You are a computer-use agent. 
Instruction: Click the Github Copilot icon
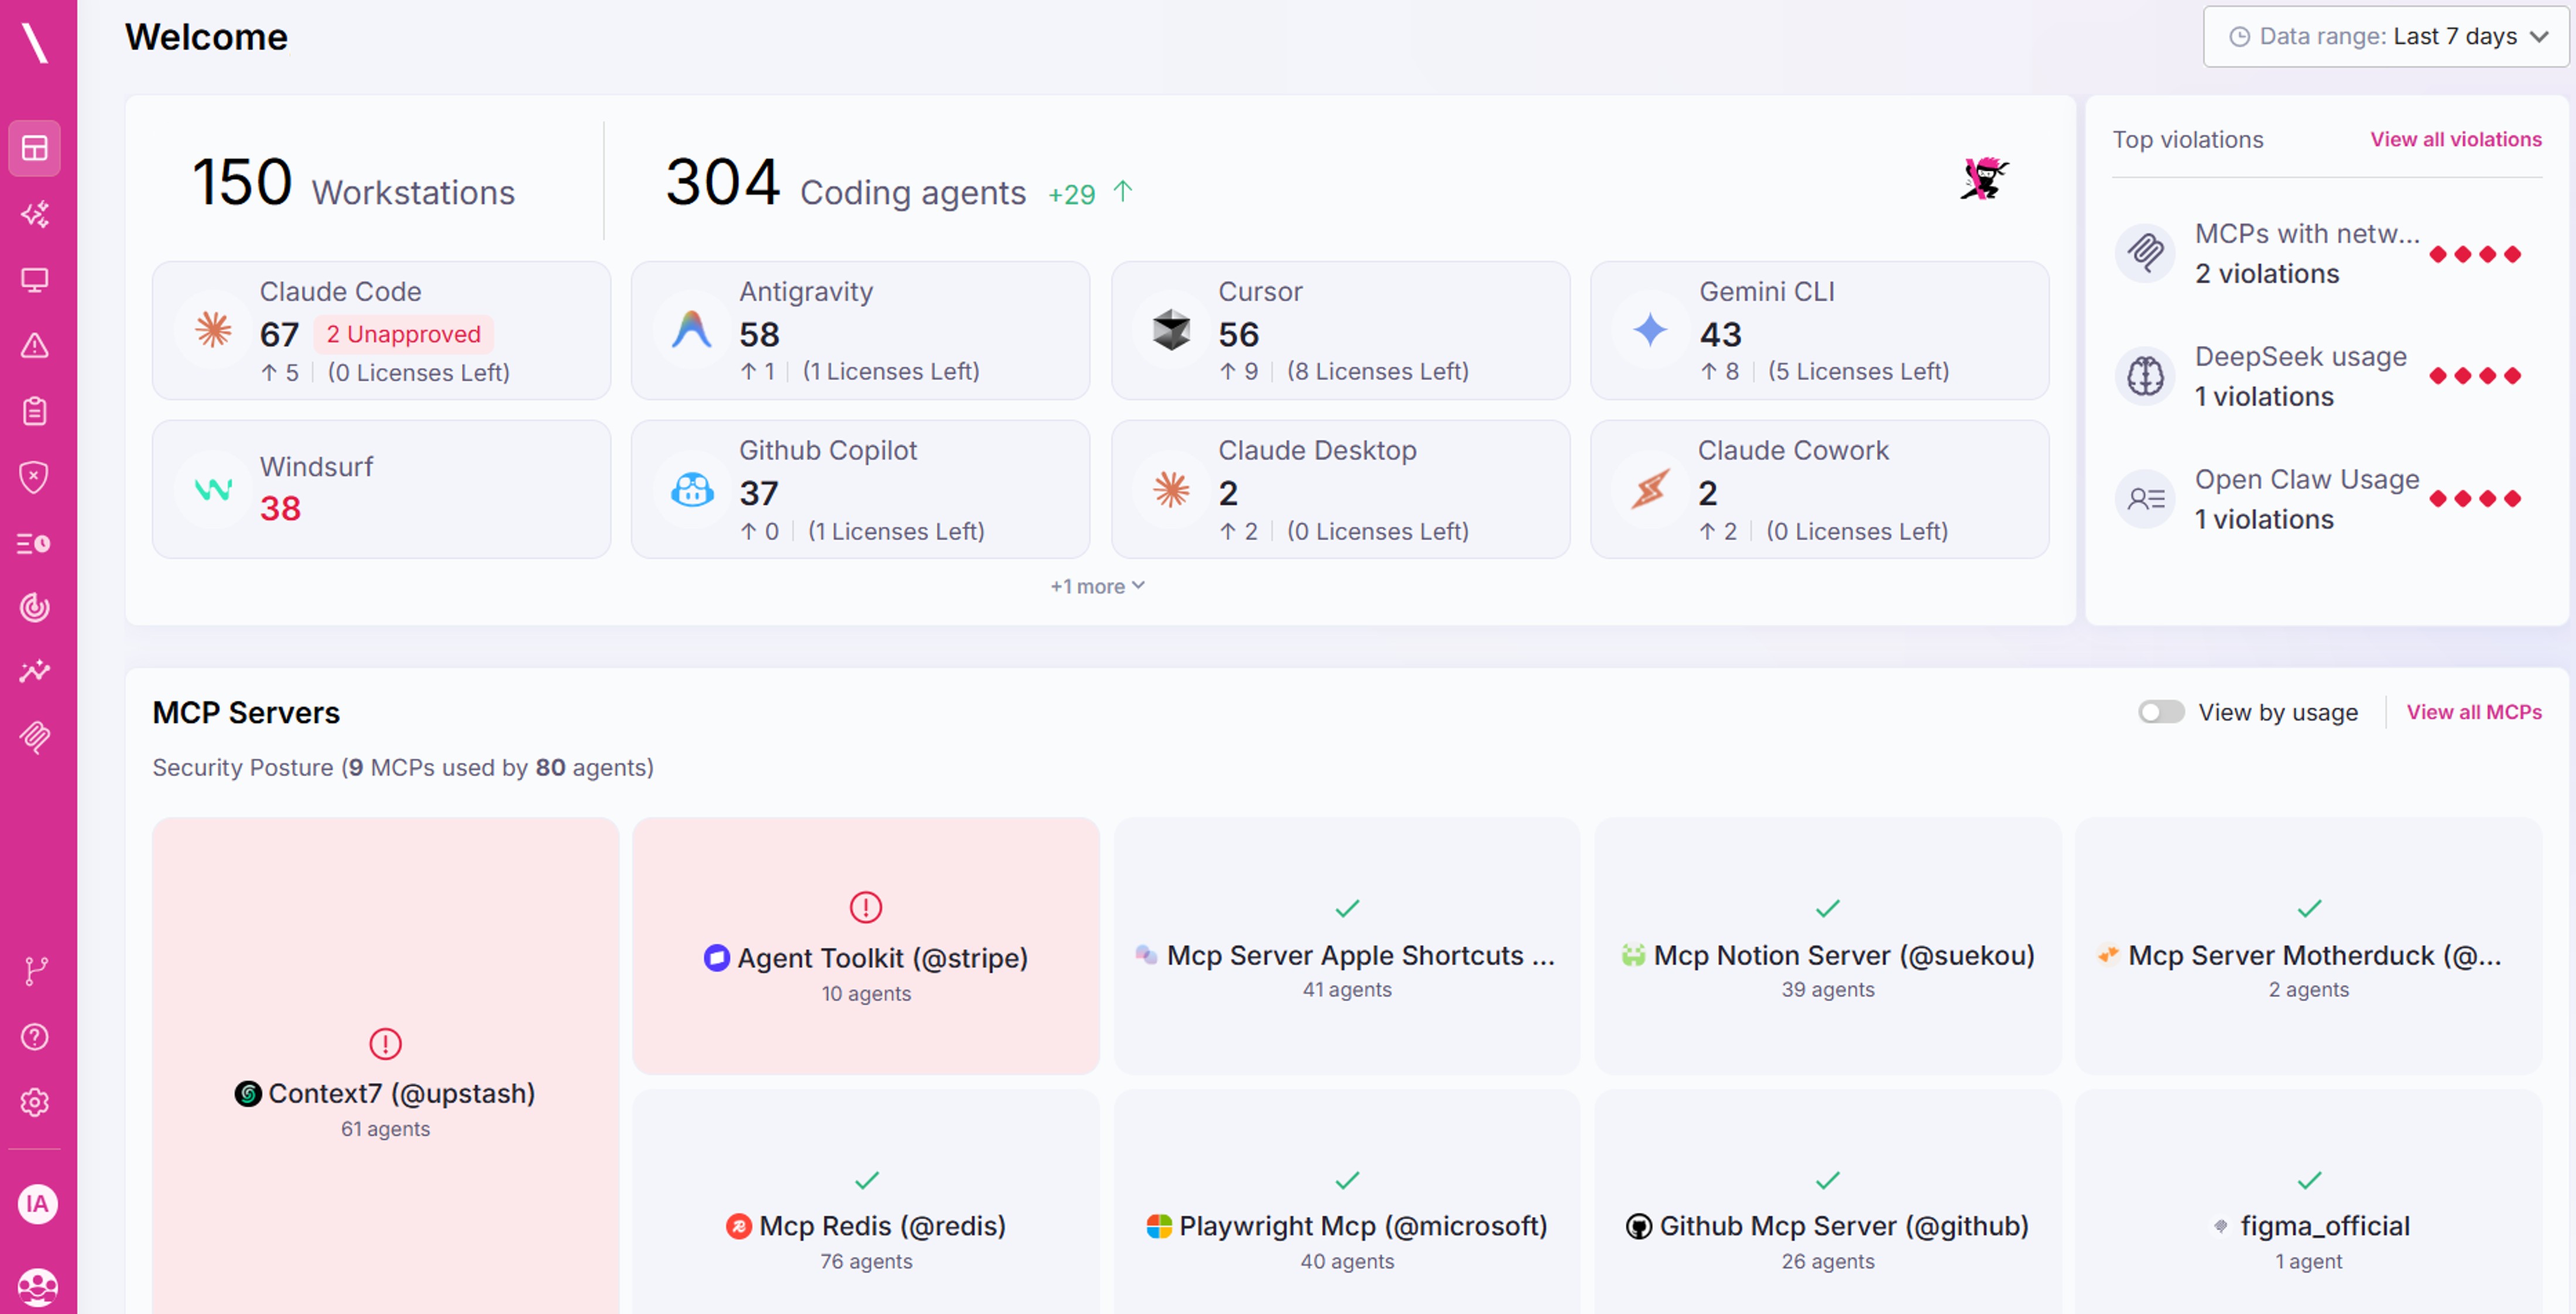[692, 489]
